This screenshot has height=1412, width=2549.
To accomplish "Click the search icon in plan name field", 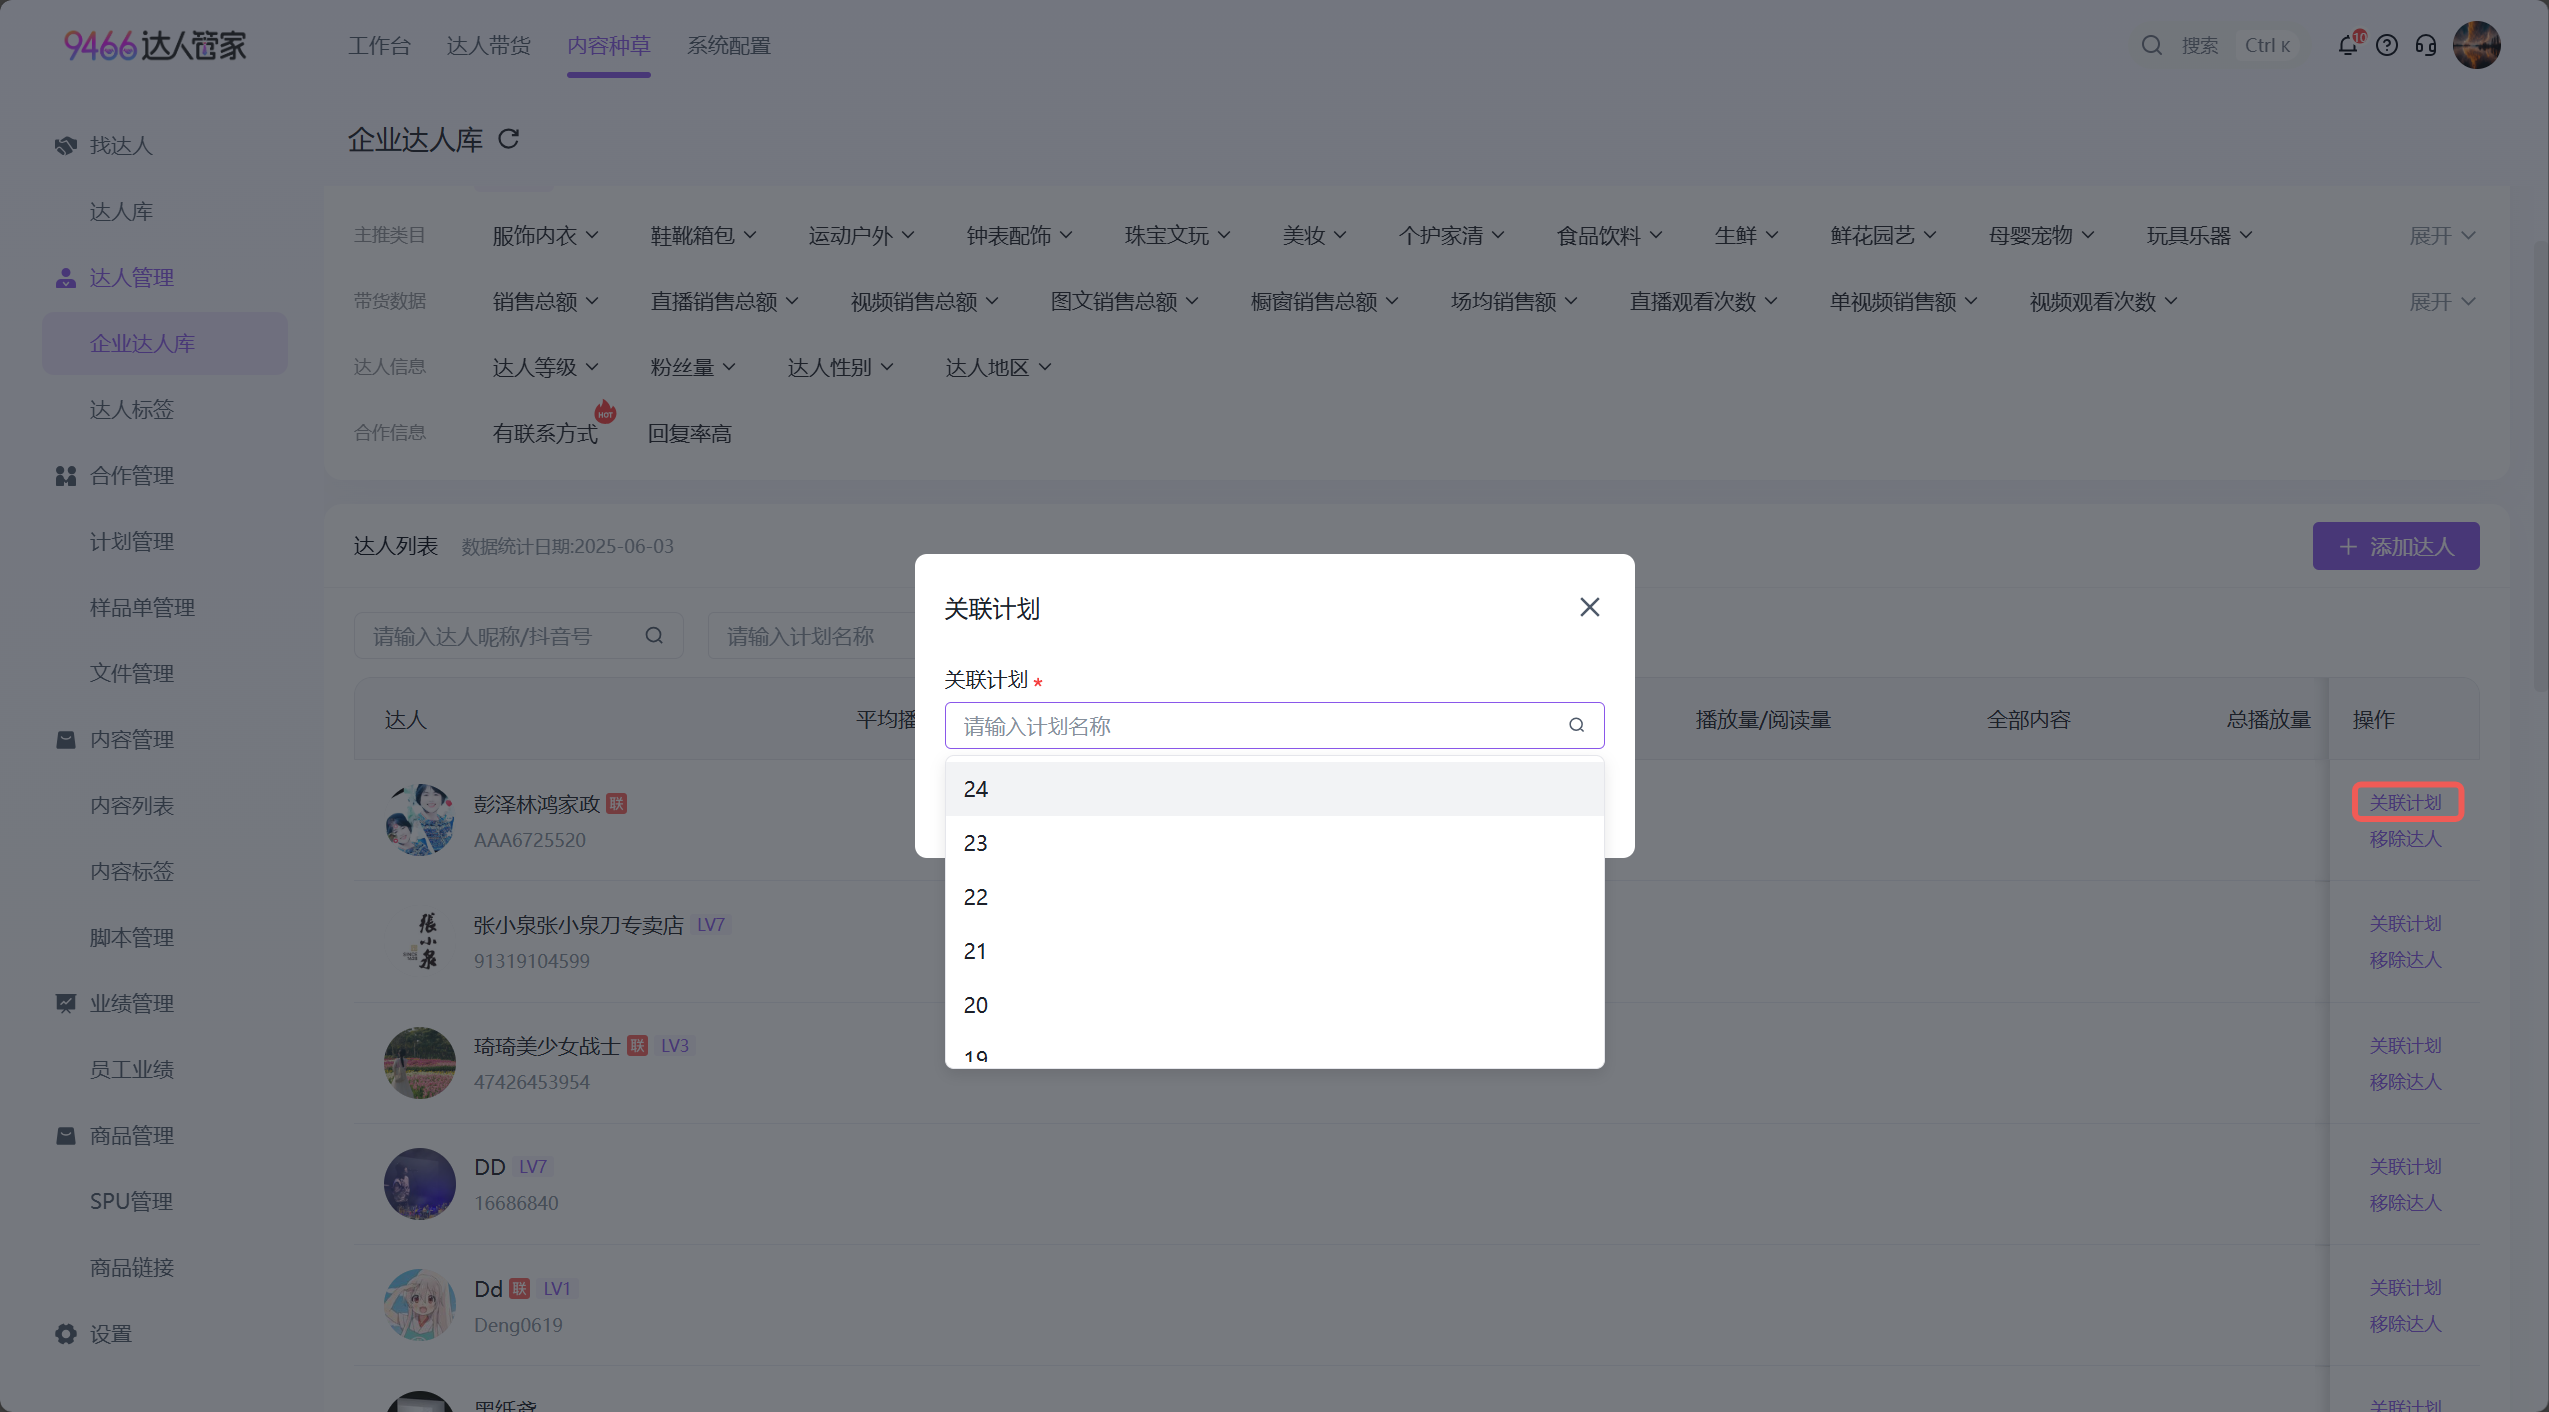I will tap(1577, 725).
